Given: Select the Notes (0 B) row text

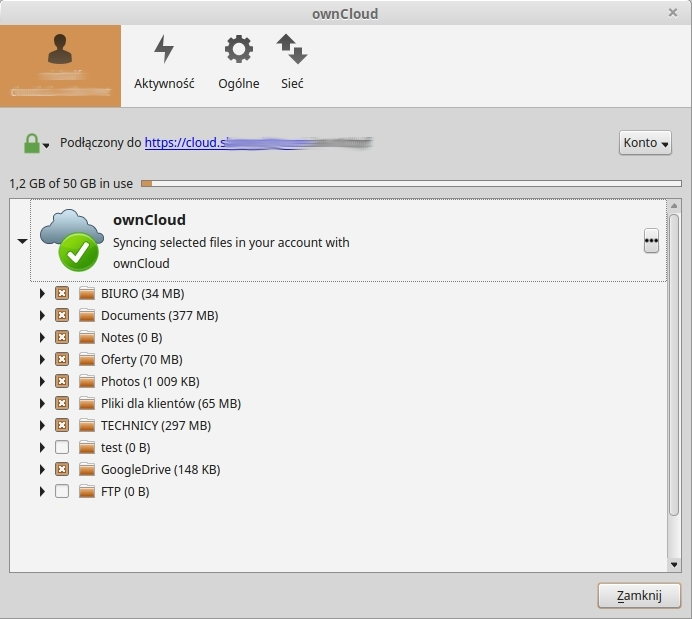Looking at the screenshot, I should click(132, 338).
